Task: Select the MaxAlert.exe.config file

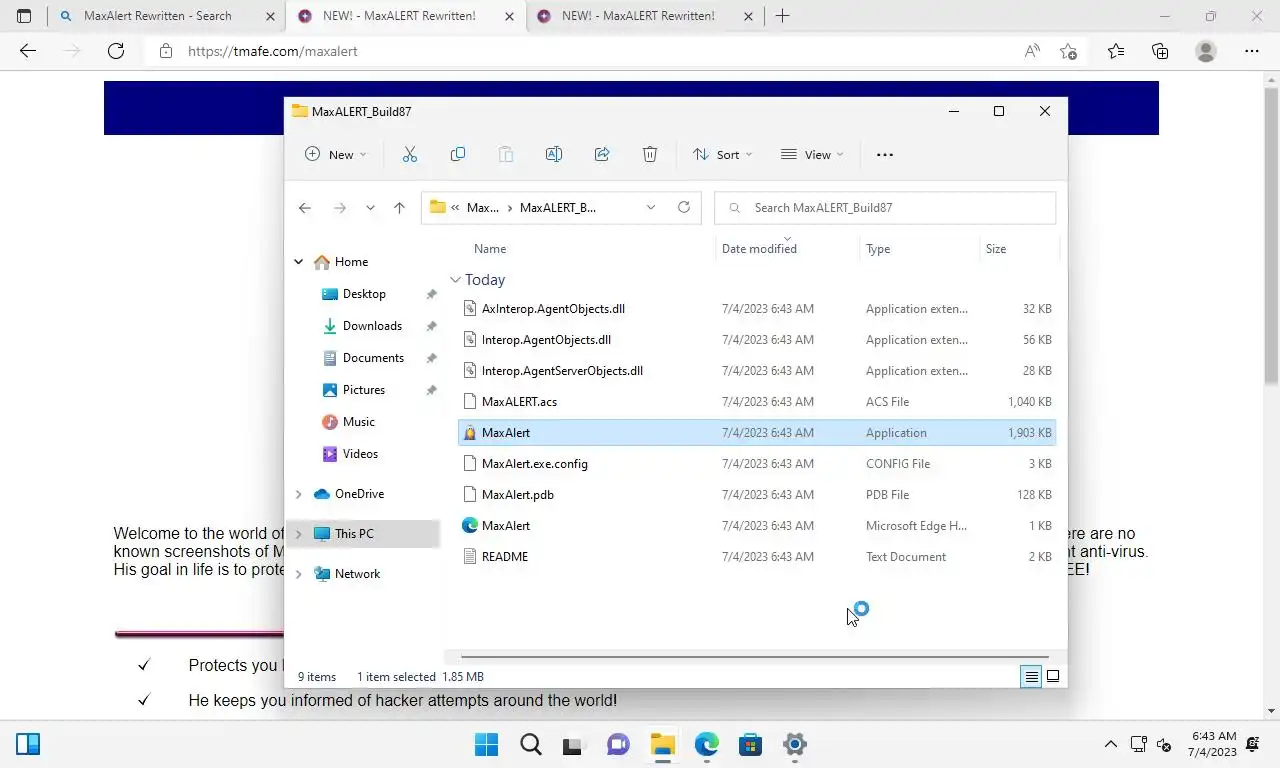Action: click(757, 464)
